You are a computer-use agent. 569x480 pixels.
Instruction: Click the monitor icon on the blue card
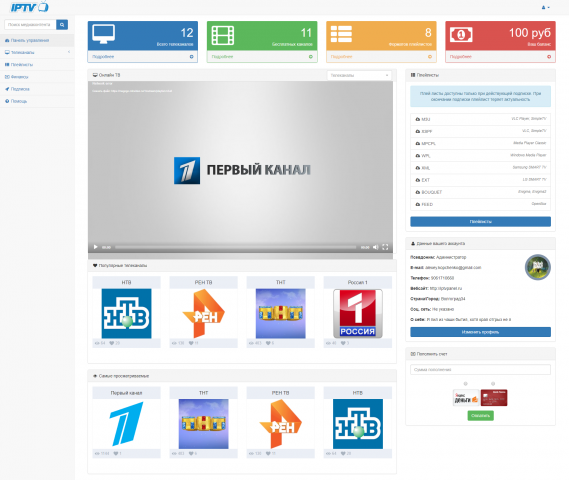click(104, 34)
